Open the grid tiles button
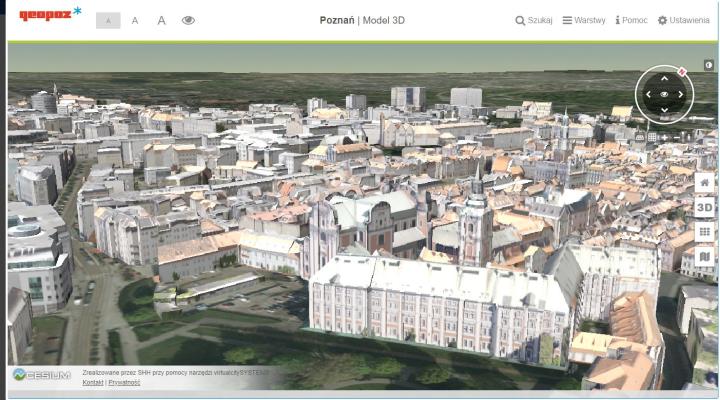This screenshot has height=400, width=720. [704, 232]
